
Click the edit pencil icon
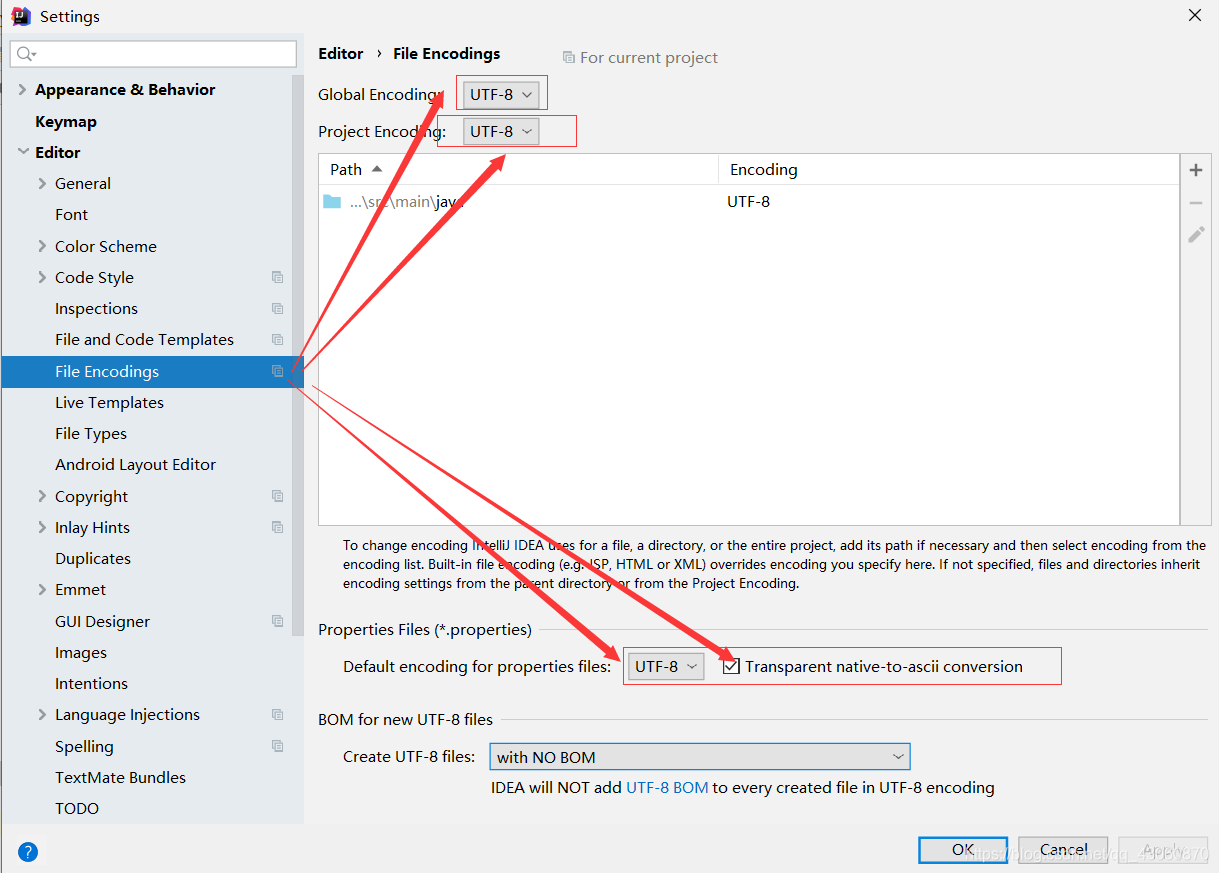[1195, 235]
